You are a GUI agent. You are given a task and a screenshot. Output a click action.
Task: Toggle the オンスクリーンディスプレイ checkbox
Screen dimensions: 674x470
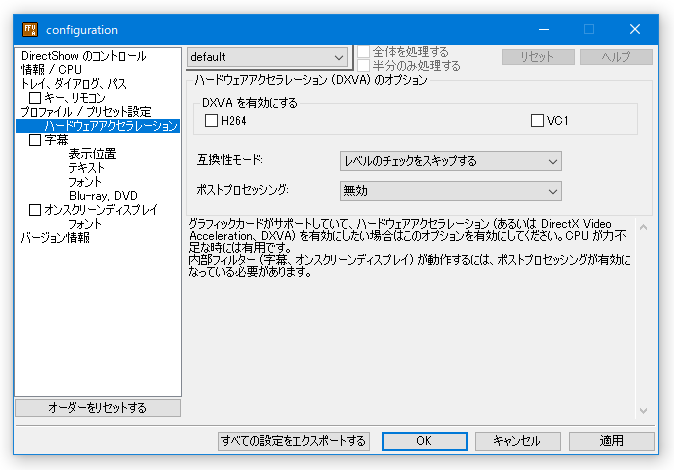coord(35,210)
